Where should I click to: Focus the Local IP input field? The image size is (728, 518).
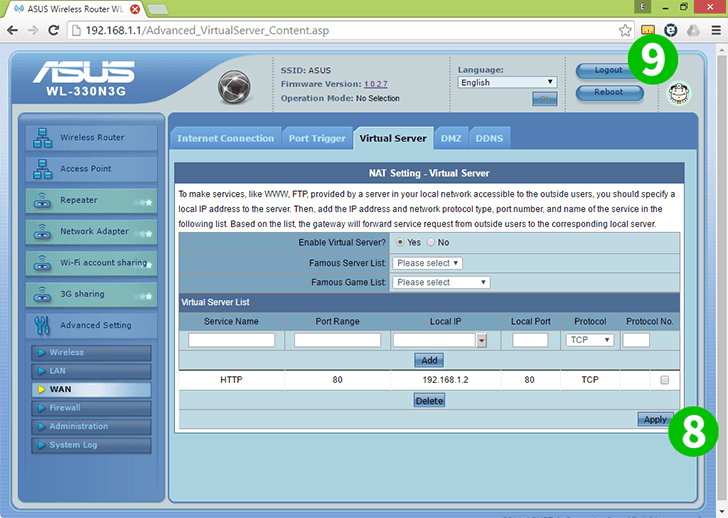[434, 340]
